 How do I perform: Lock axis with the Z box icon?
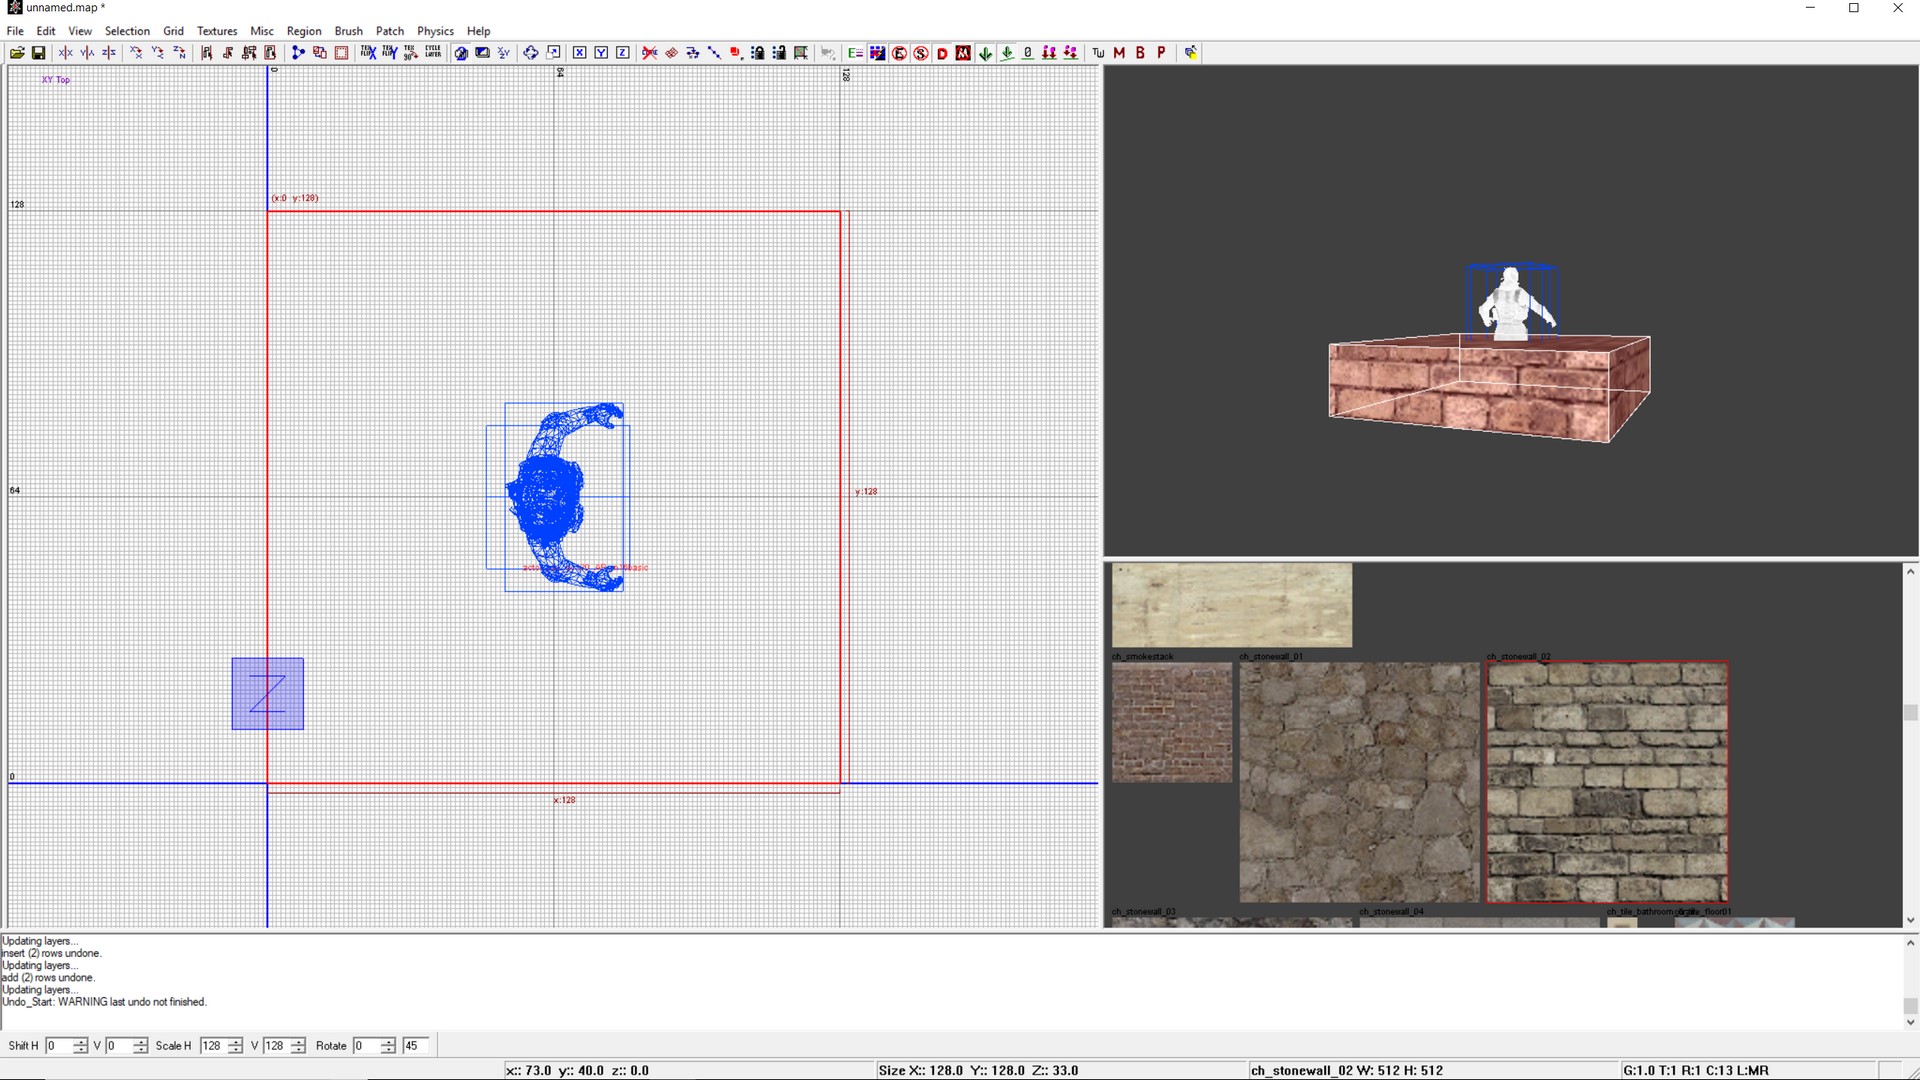(x=622, y=53)
